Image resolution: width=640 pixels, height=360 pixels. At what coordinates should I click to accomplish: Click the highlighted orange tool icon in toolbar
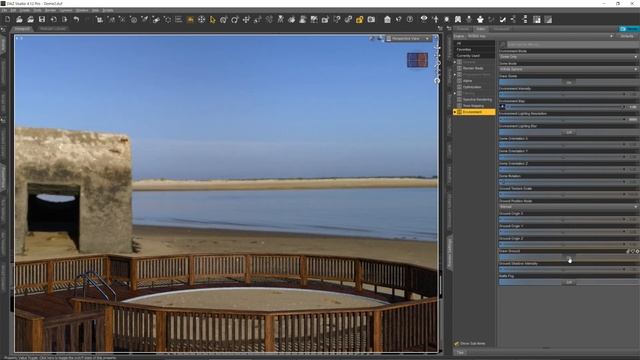[x=190, y=19]
